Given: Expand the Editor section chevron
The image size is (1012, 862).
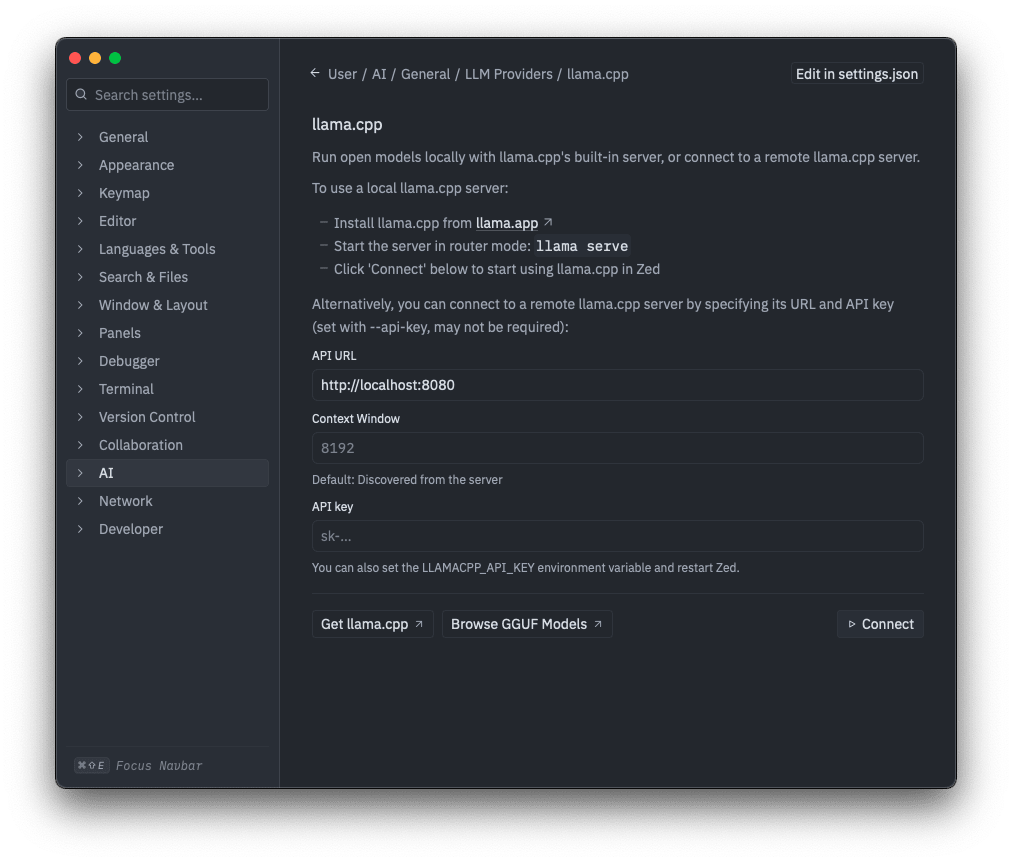Looking at the screenshot, I should tap(80, 221).
